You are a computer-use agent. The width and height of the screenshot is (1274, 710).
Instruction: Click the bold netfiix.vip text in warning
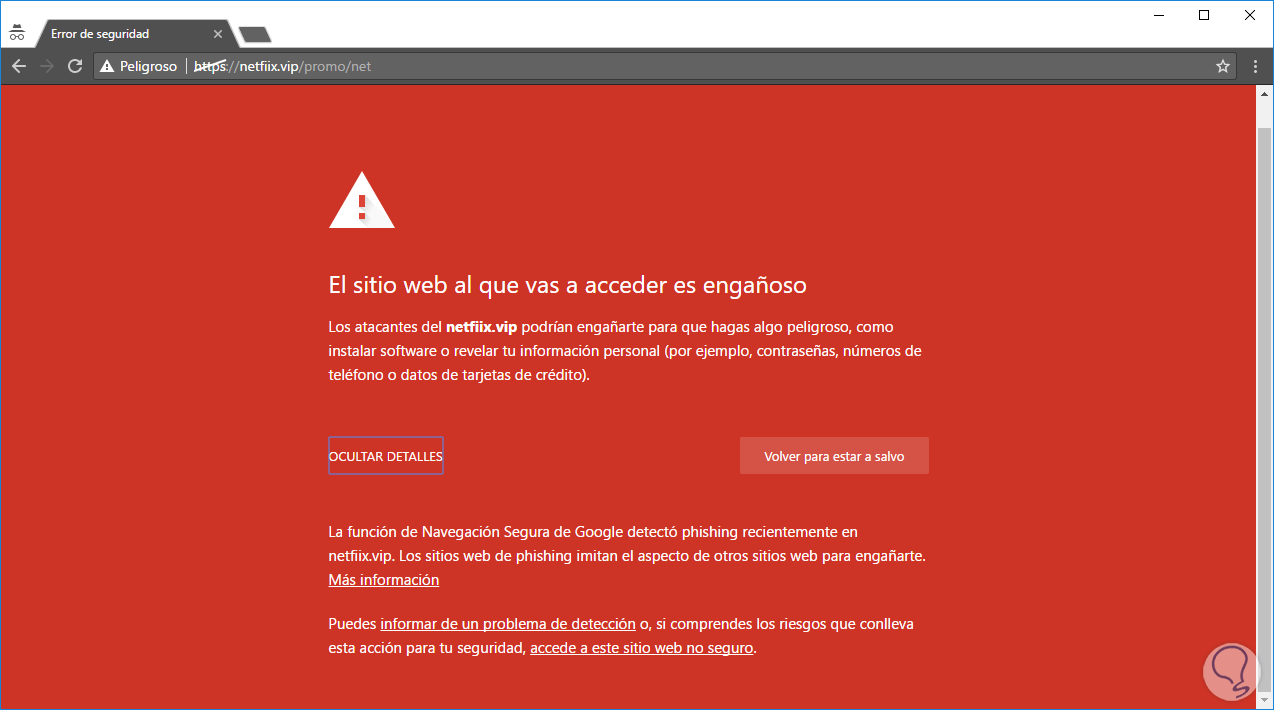click(482, 327)
